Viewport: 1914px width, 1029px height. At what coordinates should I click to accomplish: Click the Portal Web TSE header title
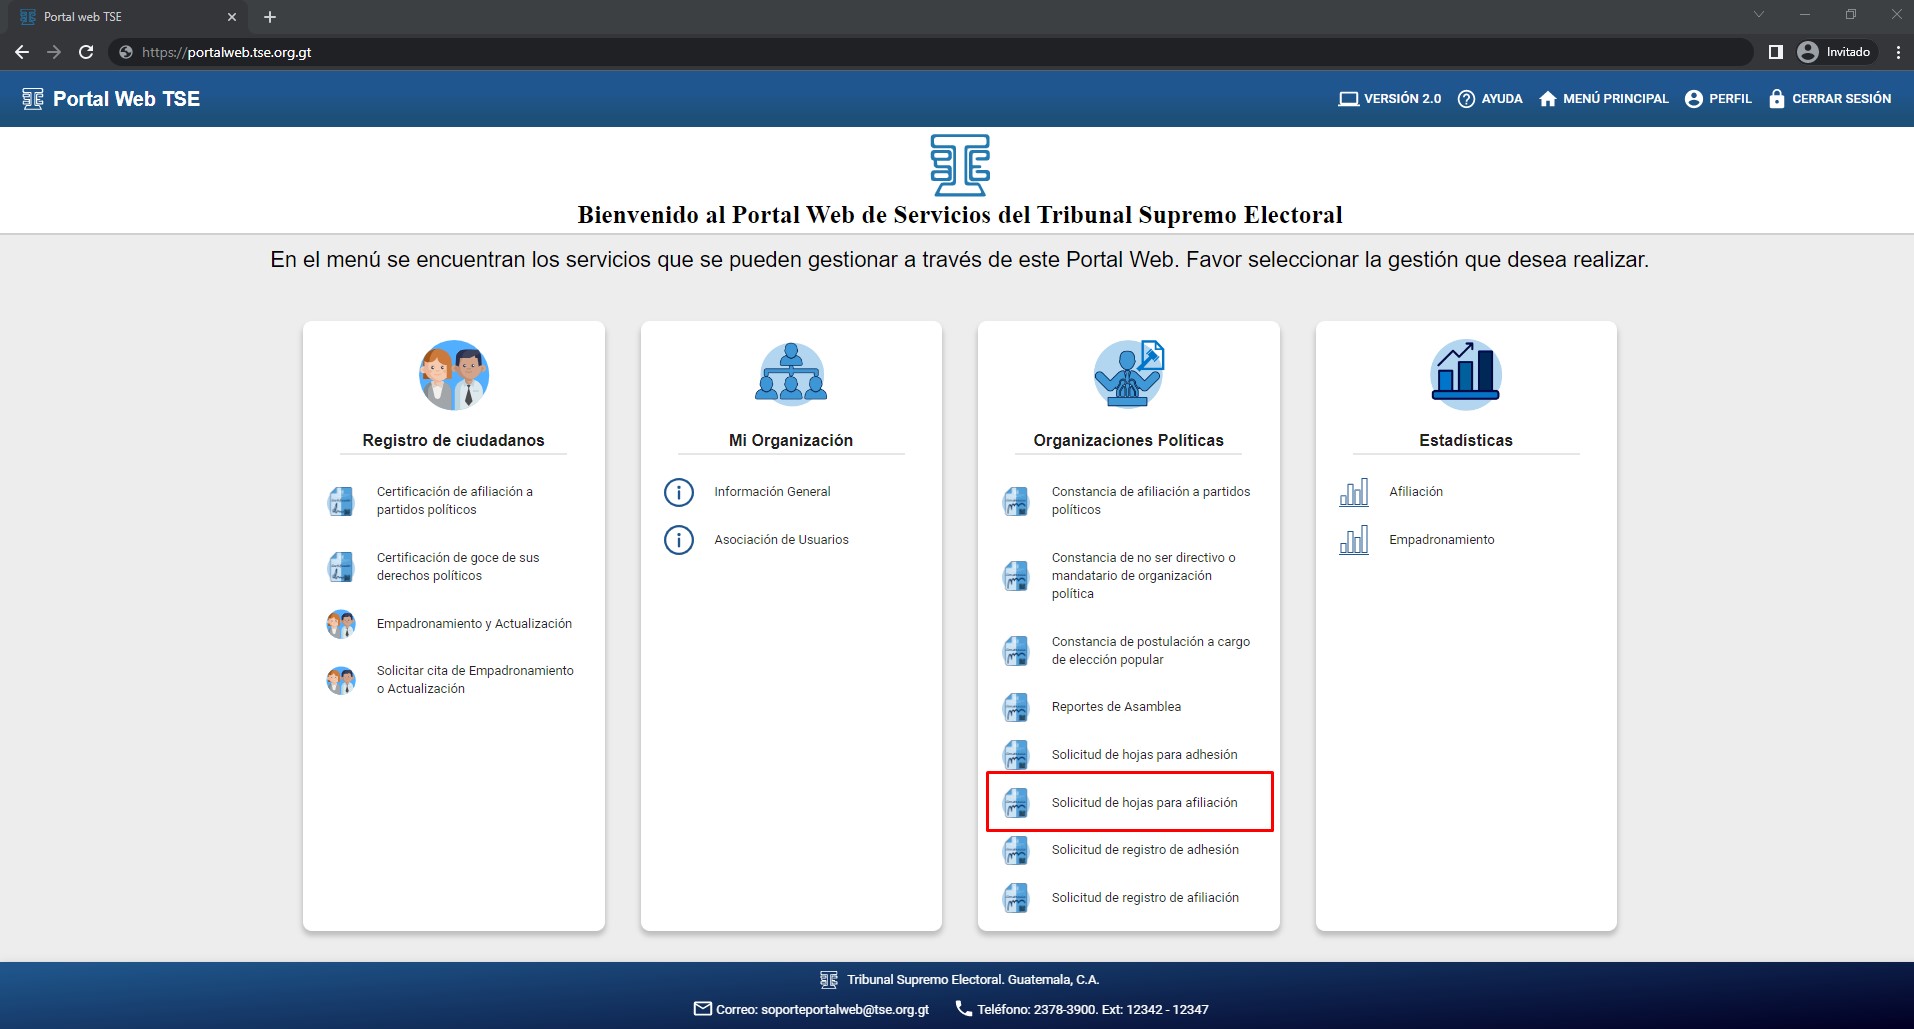[126, 99]
